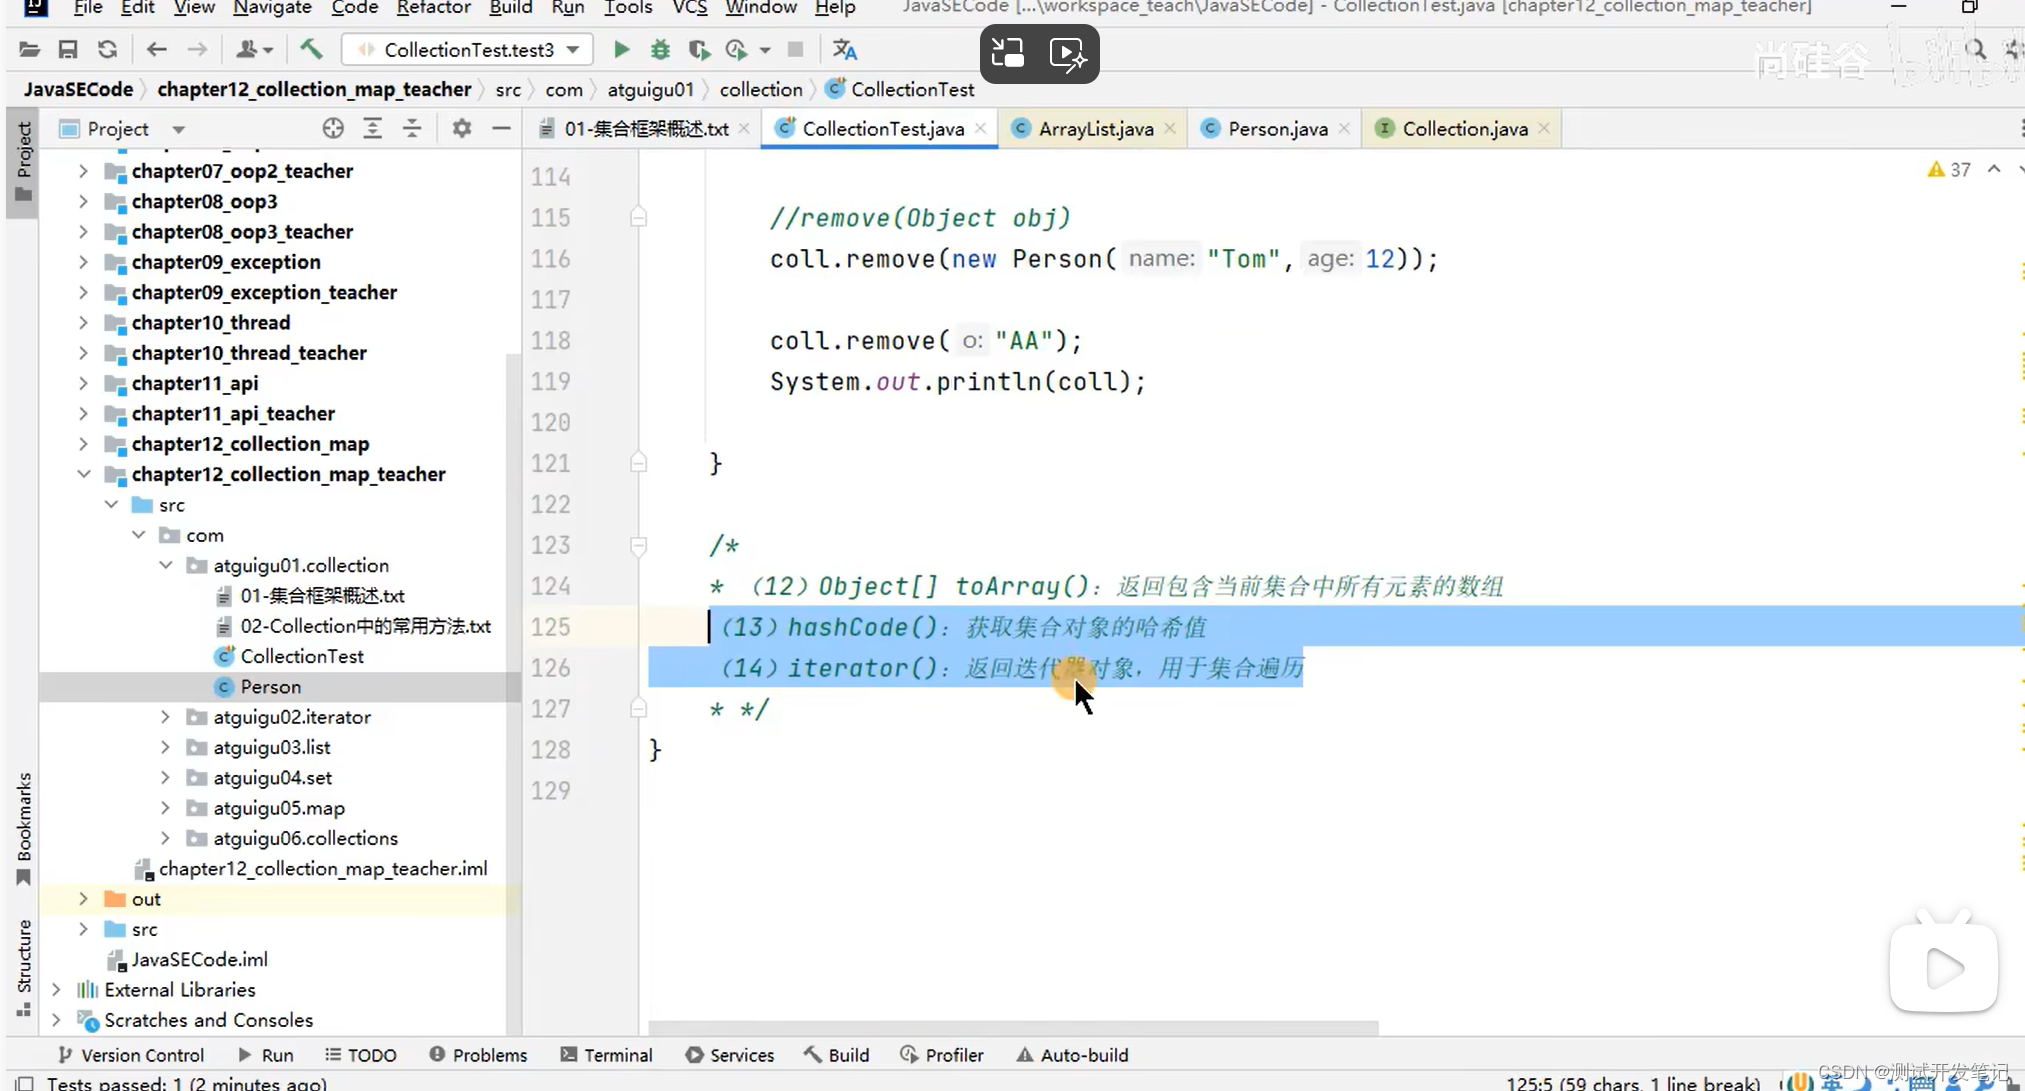Click the user/VCS account icon in toolbar

[253, 49]
